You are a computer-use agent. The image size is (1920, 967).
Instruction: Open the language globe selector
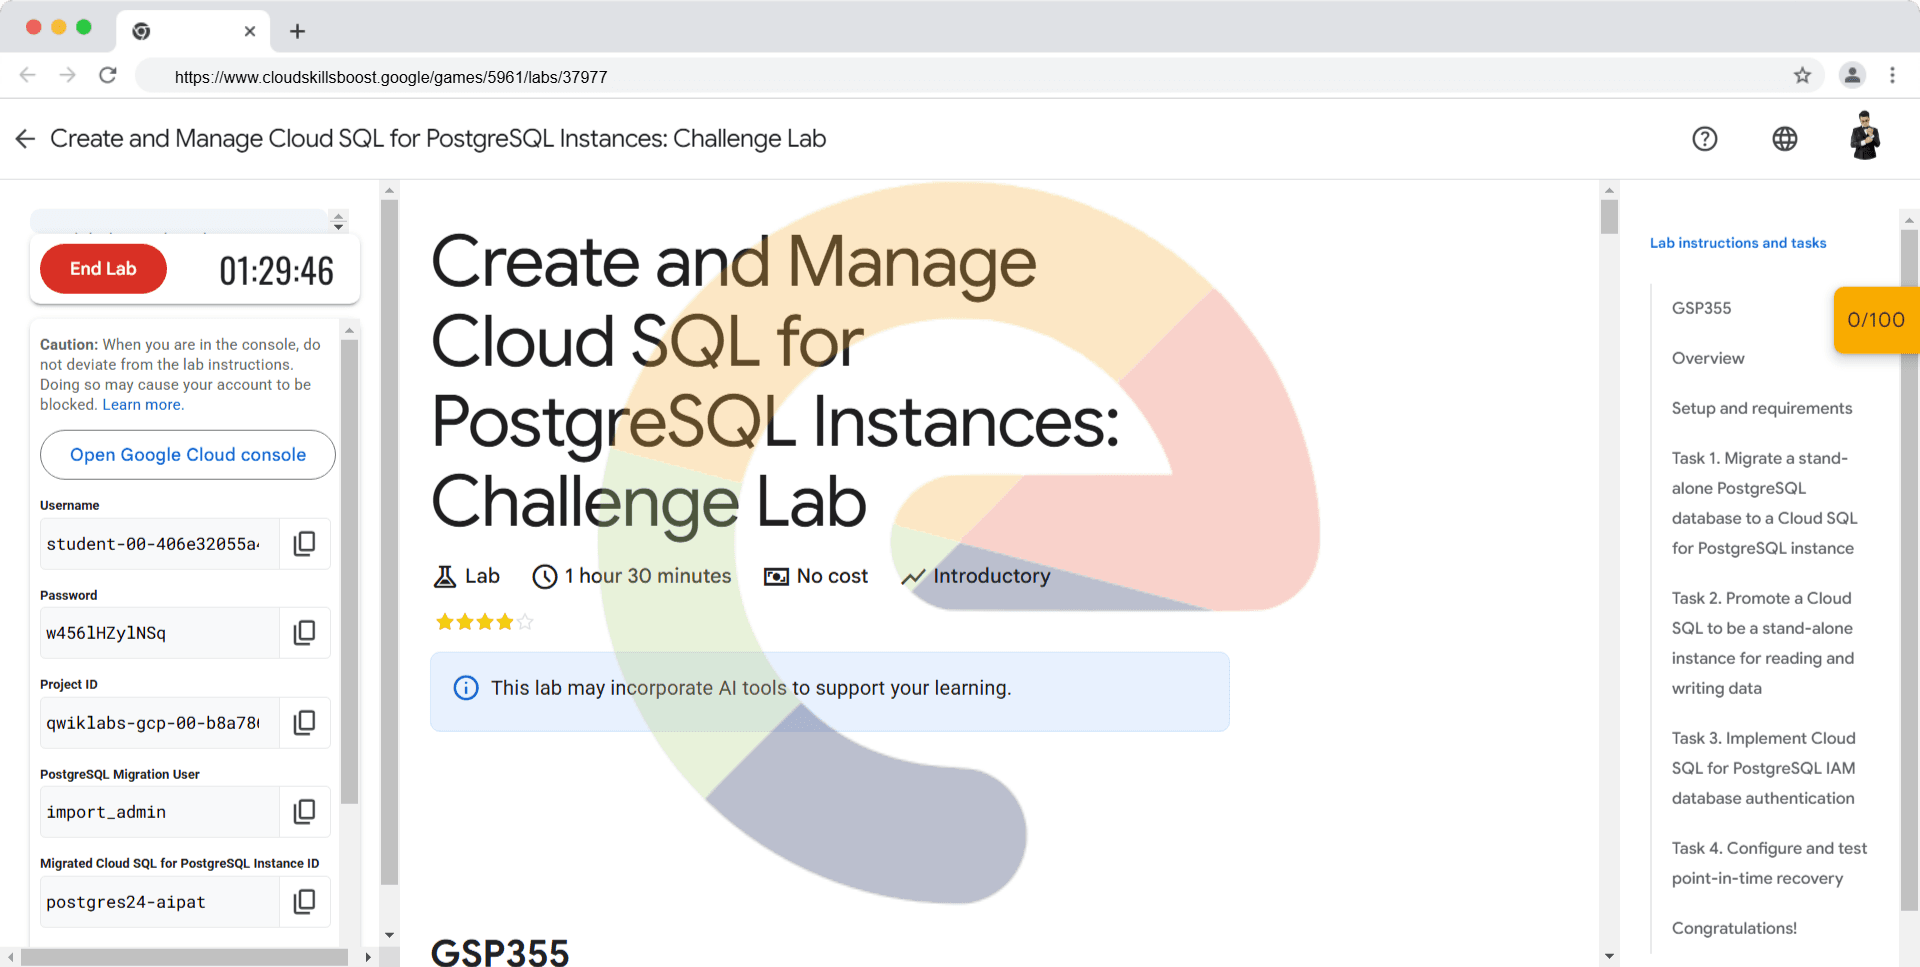pyautogui.click(x=1784, y=139)
